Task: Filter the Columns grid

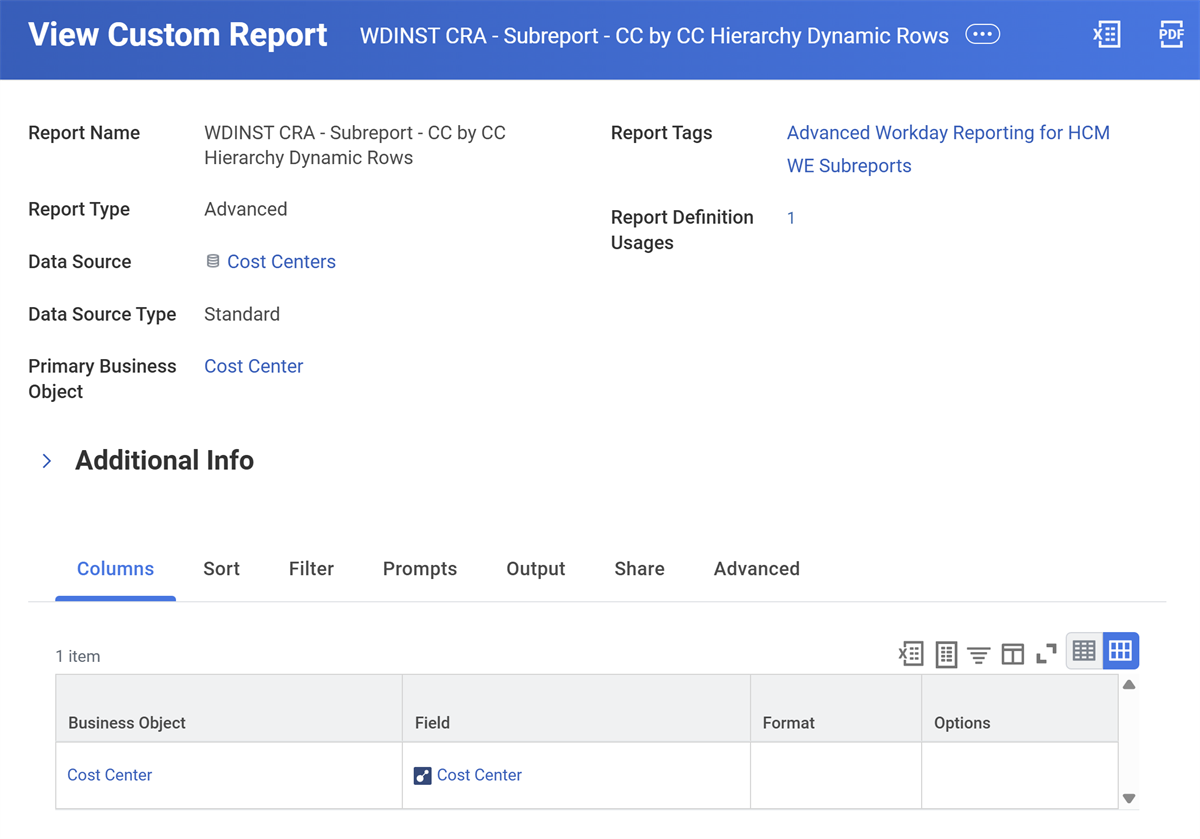Action: pos(979,654)
